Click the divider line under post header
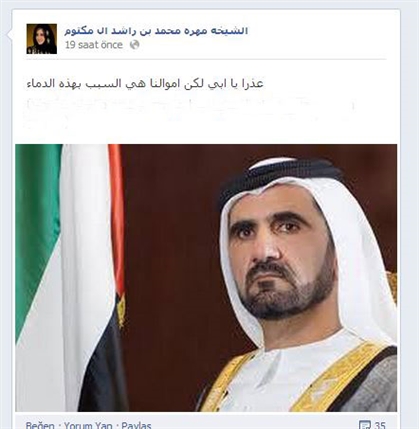 pyautogui.click(x=206, y=60)
